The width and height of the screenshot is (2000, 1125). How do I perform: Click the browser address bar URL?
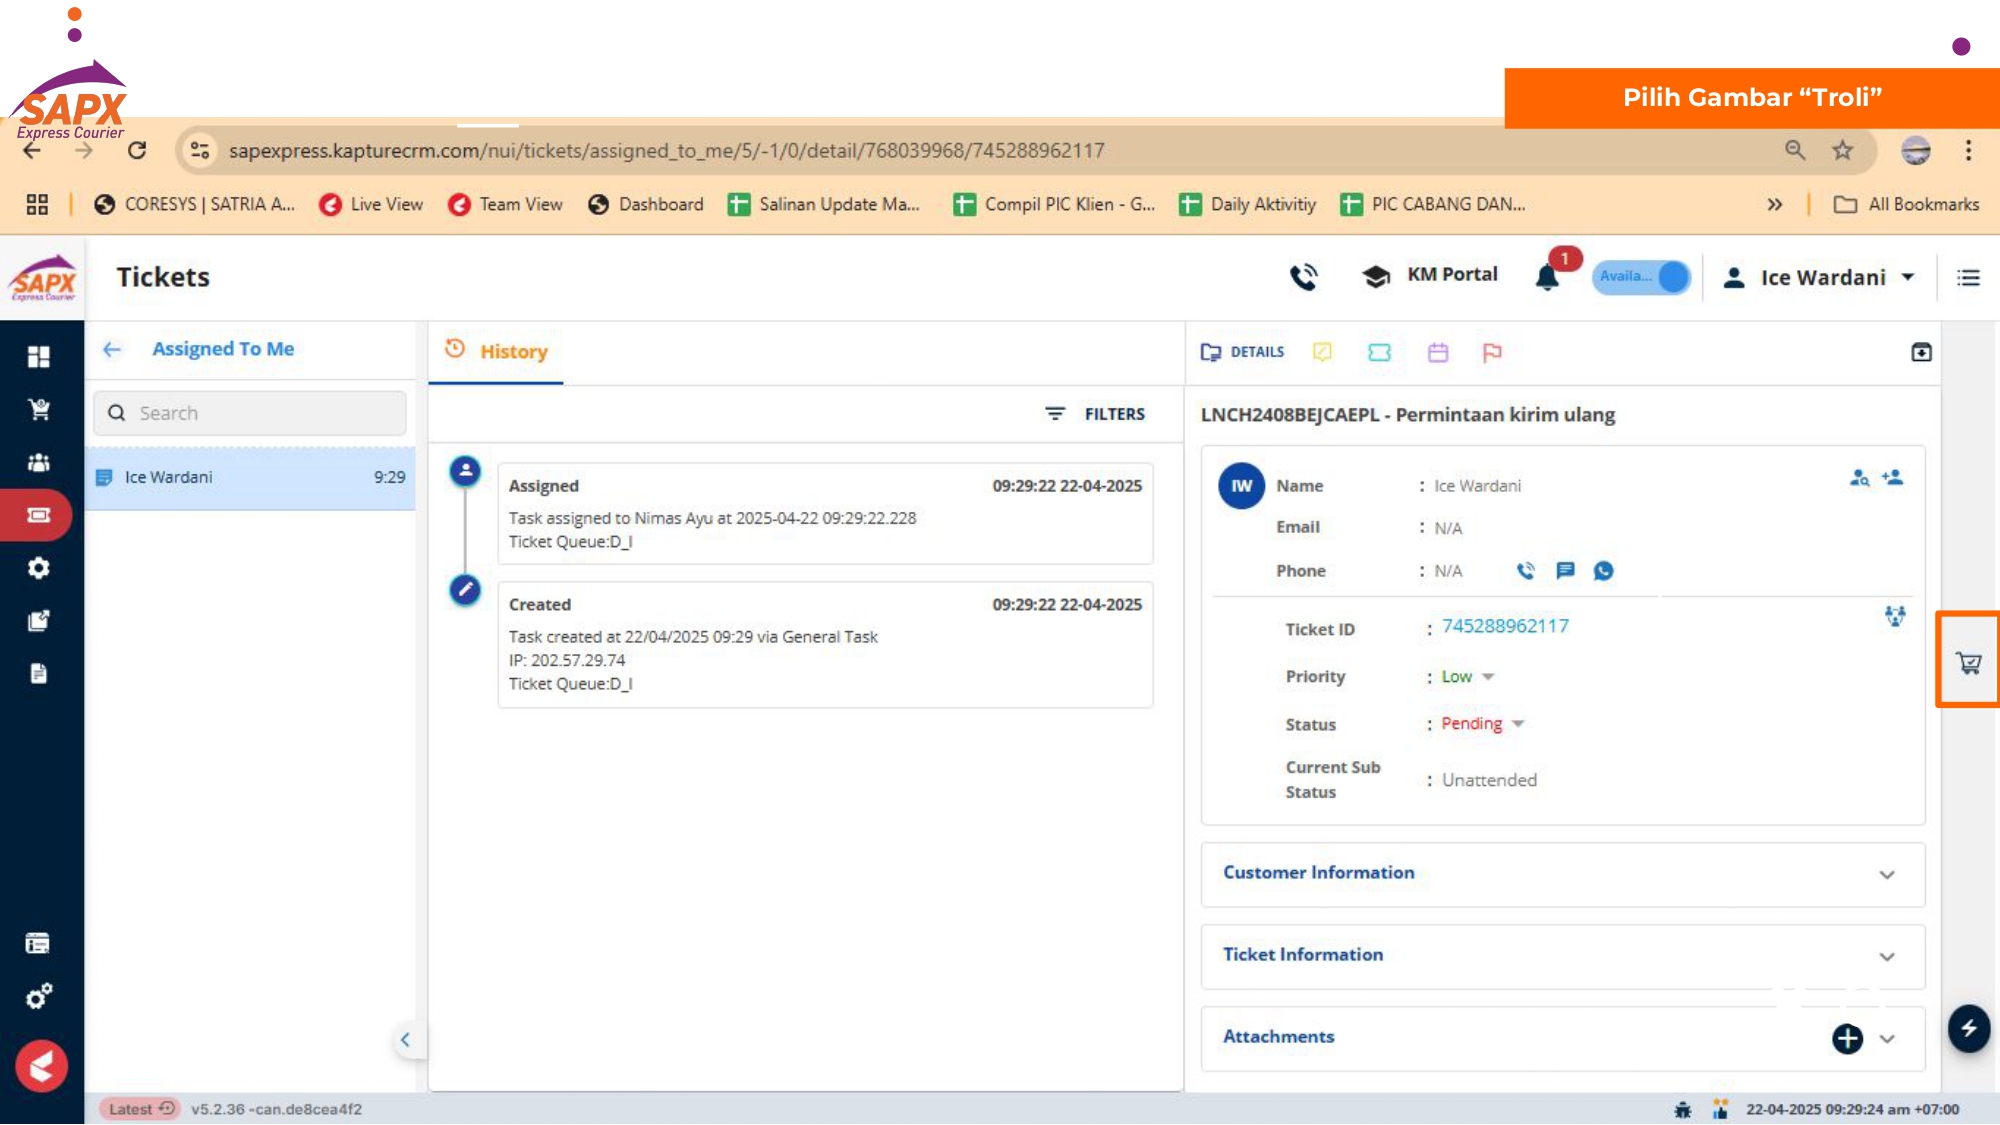(666, 150)
